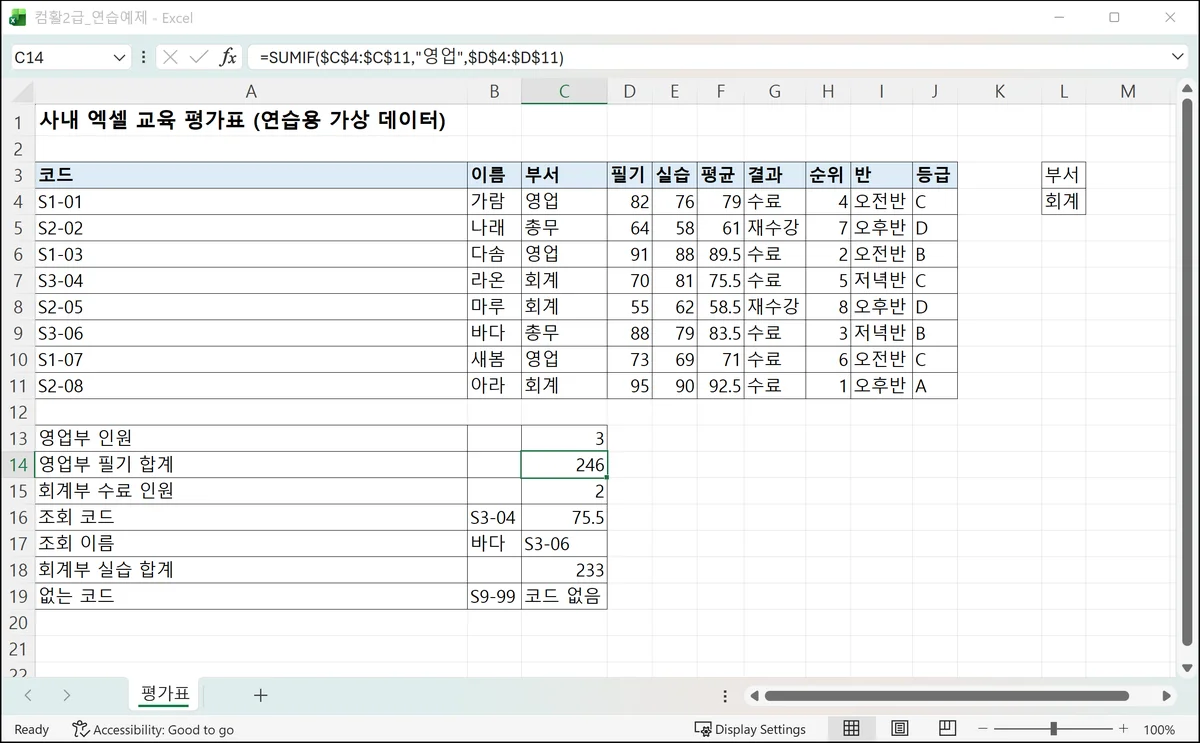
Task: Go to previous sheet arrow
Action: [x=28, y=695]
